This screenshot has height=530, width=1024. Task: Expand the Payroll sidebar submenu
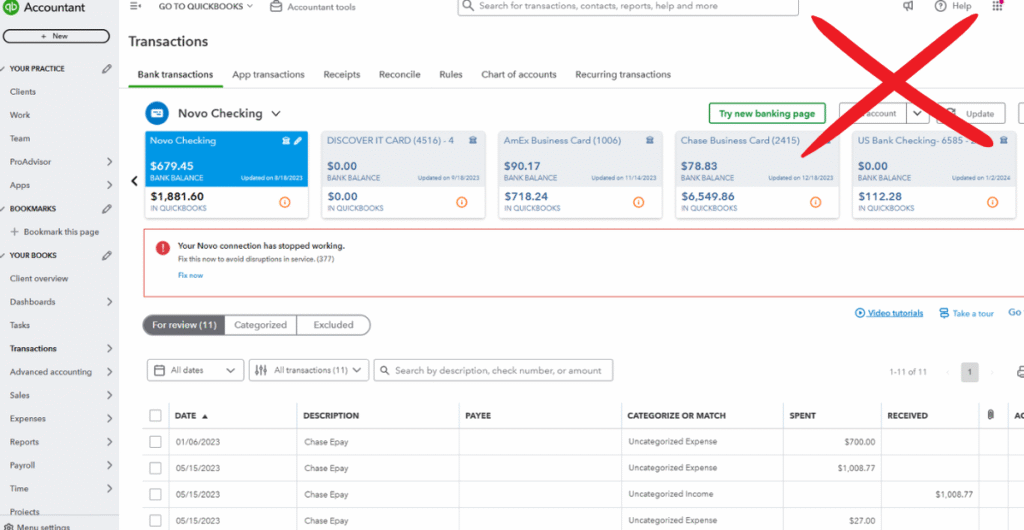(109, 465)
